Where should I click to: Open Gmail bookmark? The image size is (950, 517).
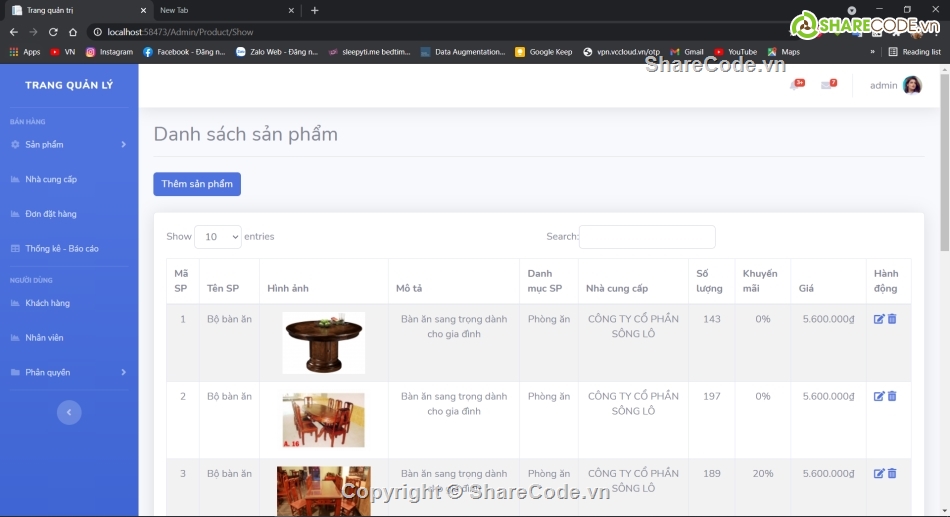click(687, 52)
